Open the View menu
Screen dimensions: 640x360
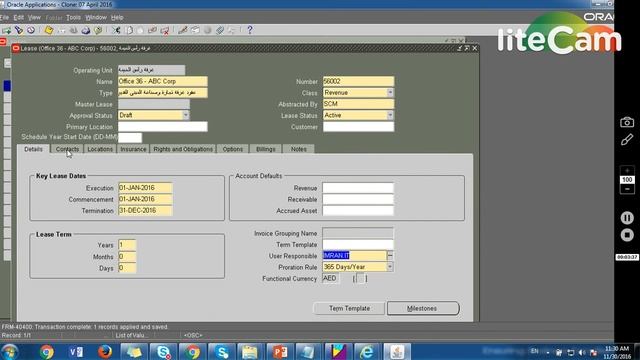pos(34,18)
